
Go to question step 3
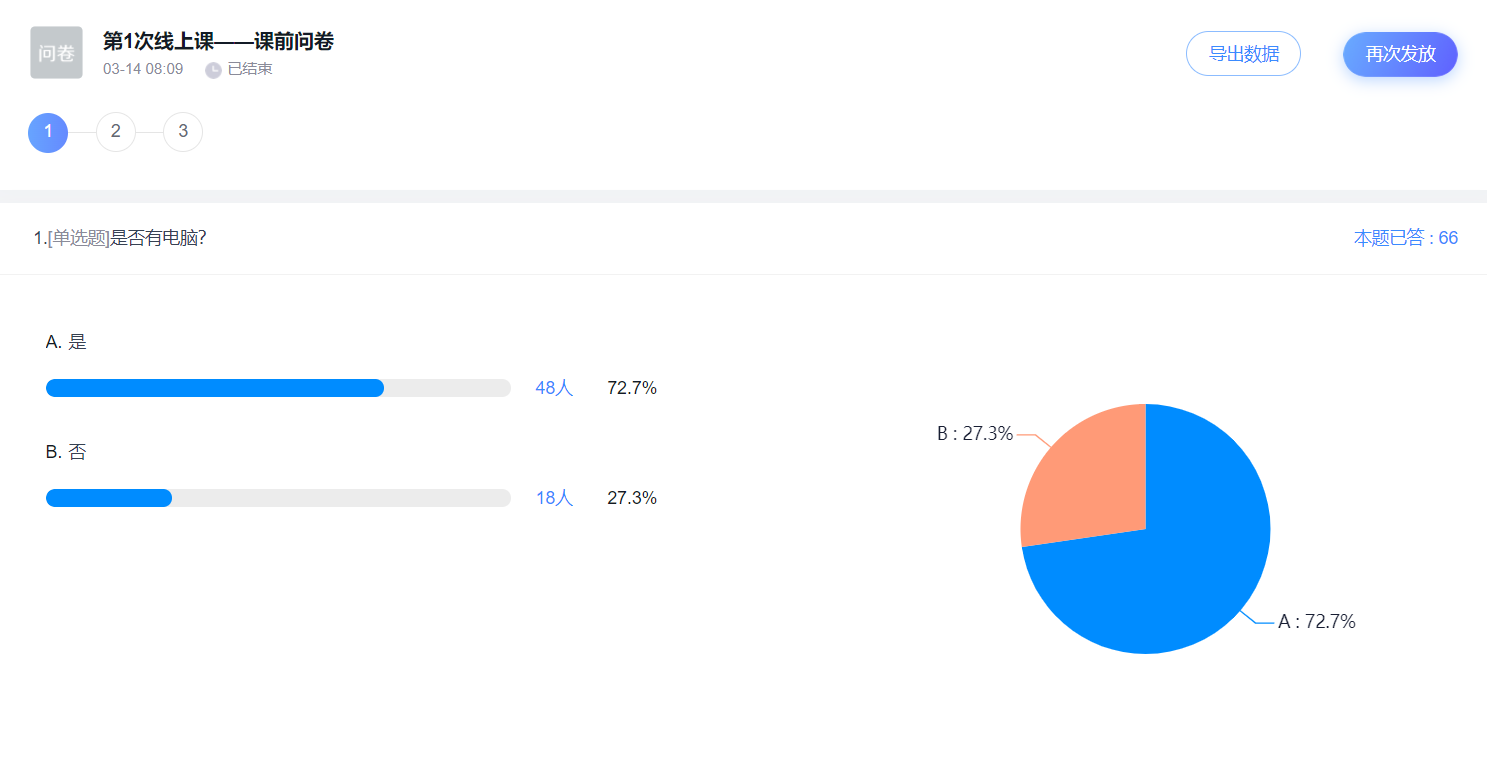183,132
